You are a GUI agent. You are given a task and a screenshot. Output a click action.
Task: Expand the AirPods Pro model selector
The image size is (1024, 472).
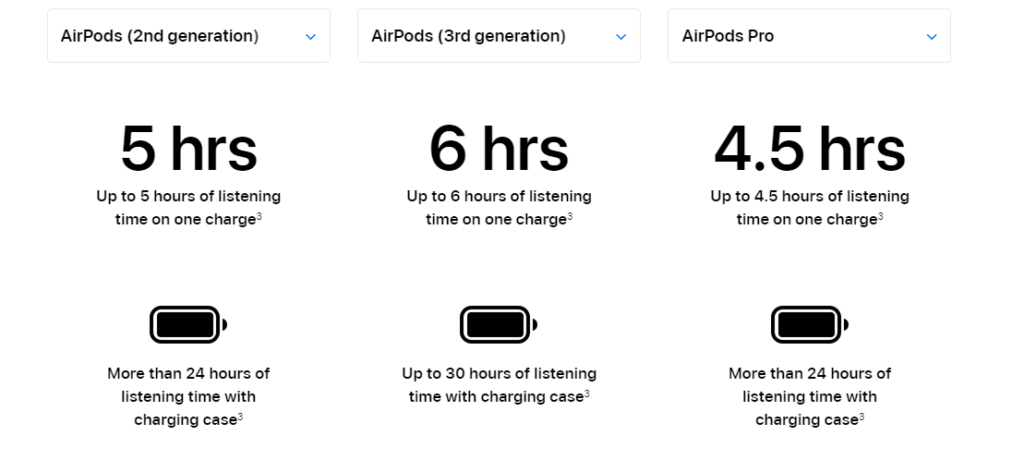pos(809,36)
